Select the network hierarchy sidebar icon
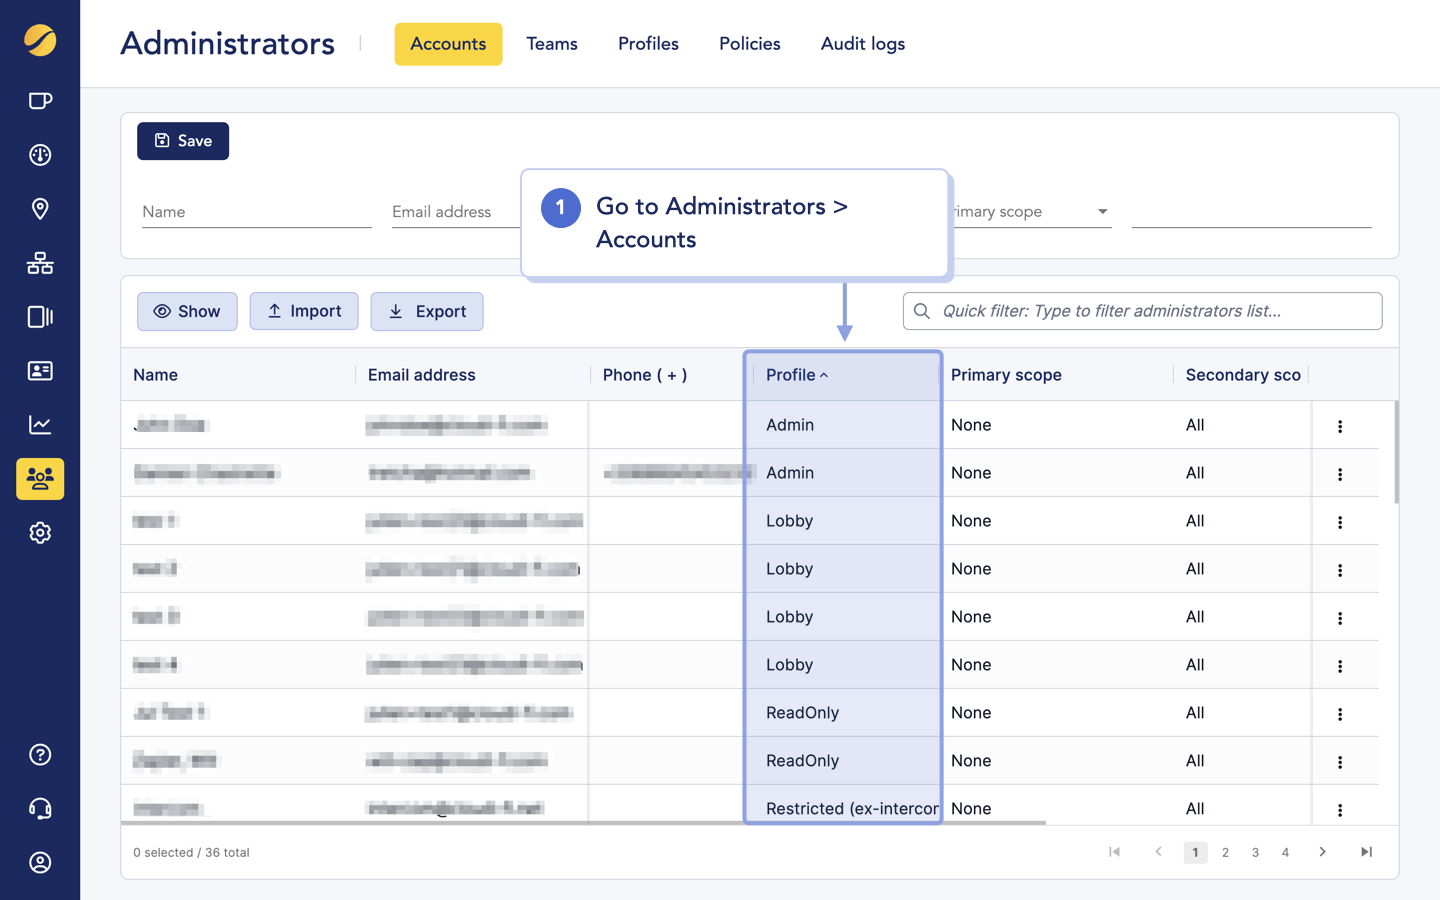The width and height of the screenshot is (1440, 900). point(40,262)
